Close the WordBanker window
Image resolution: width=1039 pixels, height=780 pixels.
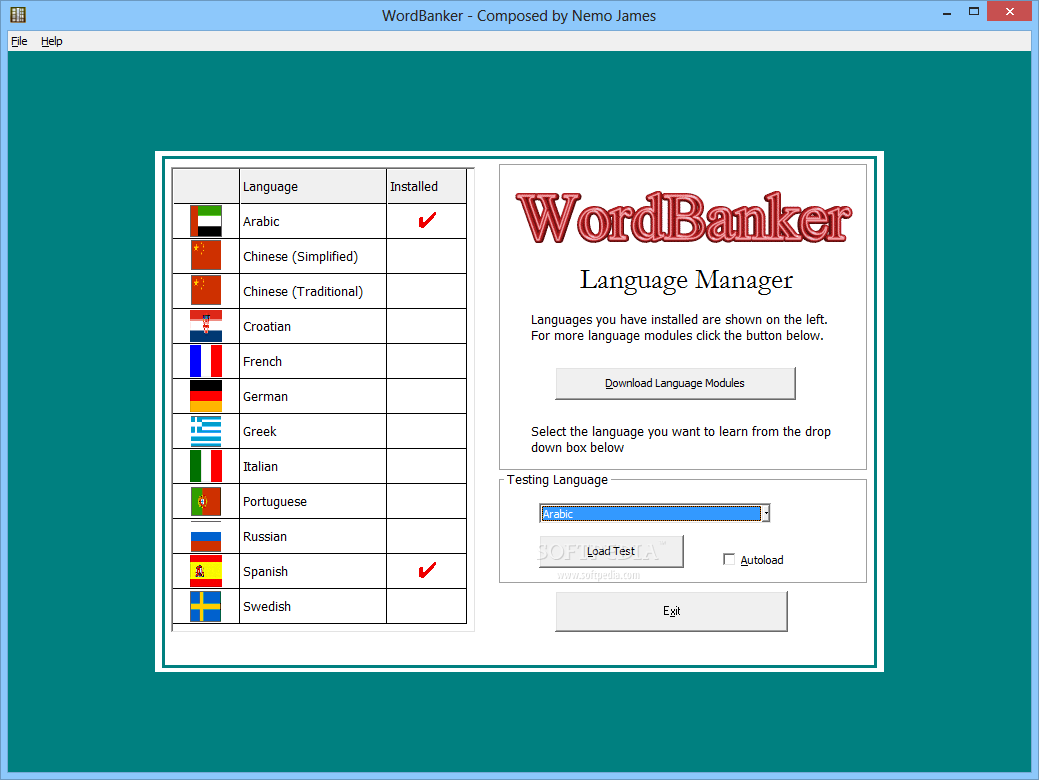1010,12
